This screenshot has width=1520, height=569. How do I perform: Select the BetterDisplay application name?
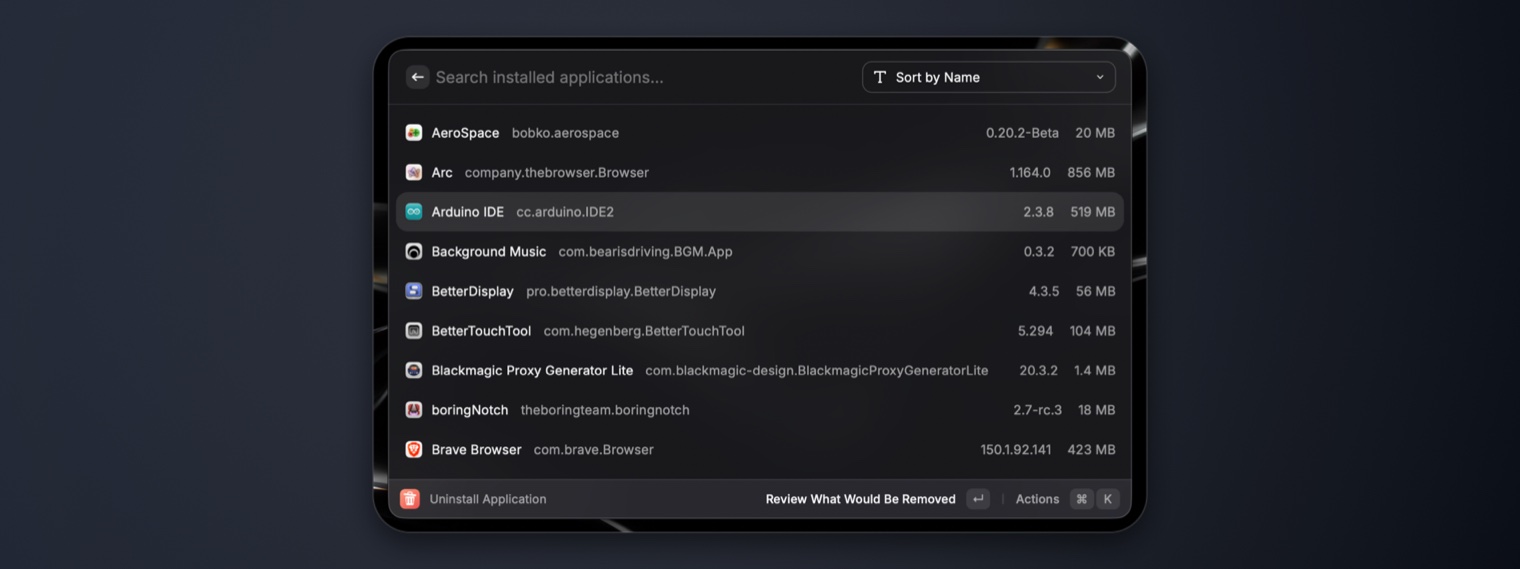(x=472, y=291)
